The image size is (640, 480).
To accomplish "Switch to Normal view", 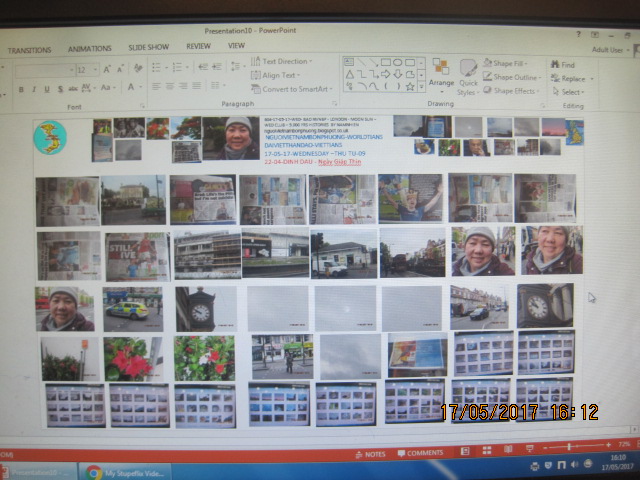I will coord(465,451).
